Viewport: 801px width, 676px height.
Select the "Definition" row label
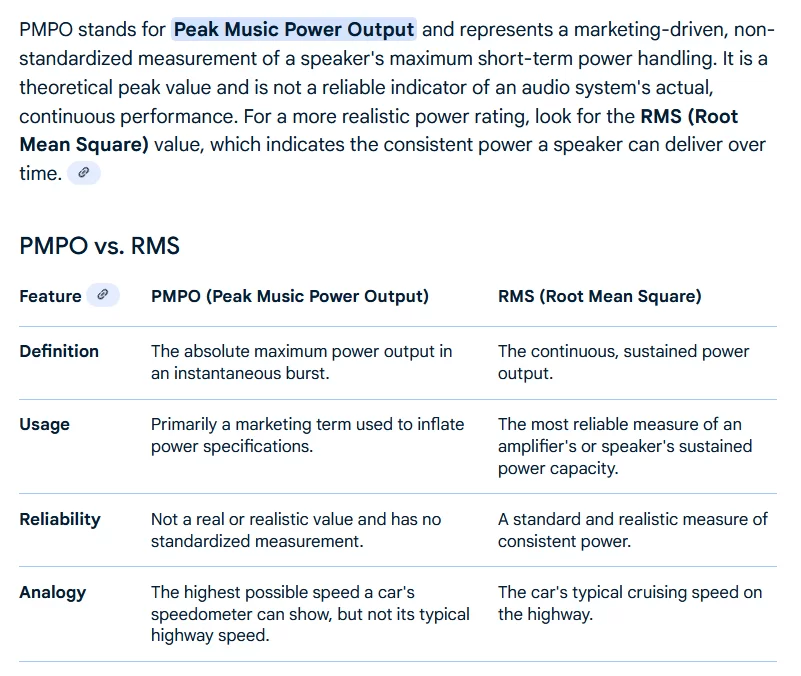59,351
